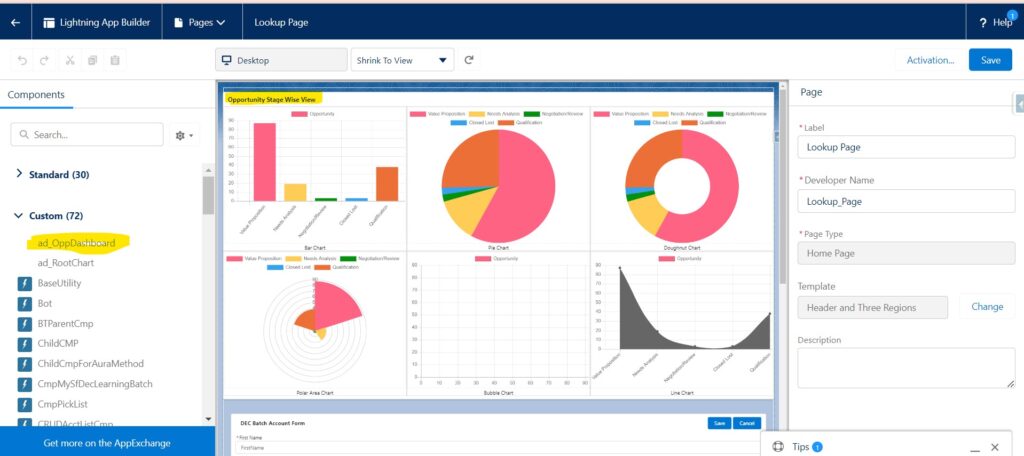The width and height of the screenshot is (1024, 456).
Task: Click the Header and Three Regions template field
Action: click(x=872, y=307)
